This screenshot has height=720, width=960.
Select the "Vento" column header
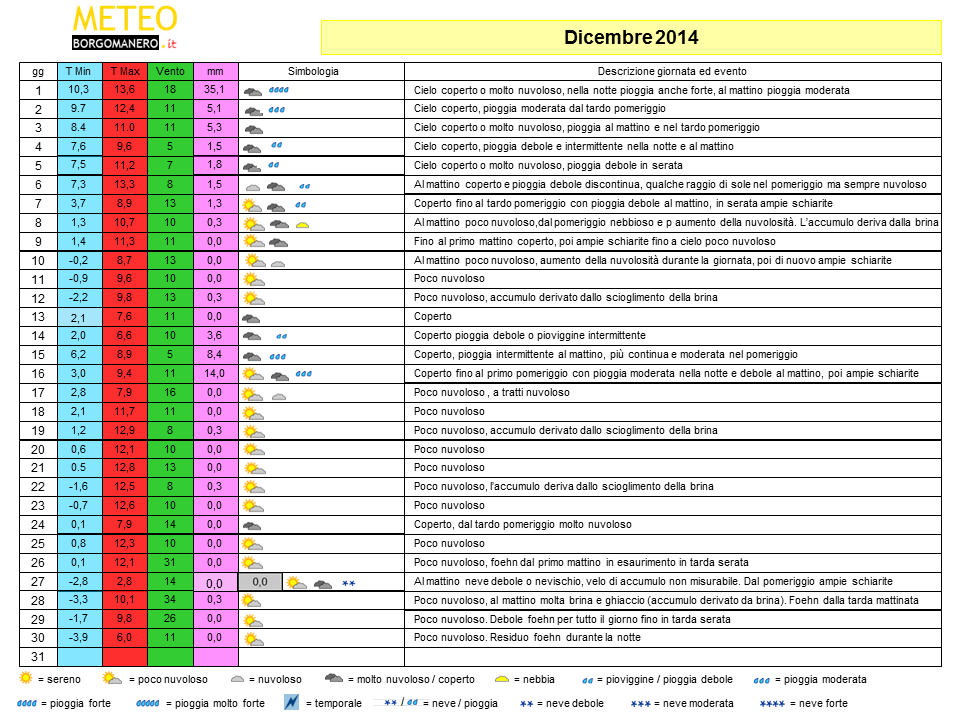point(170,71)
